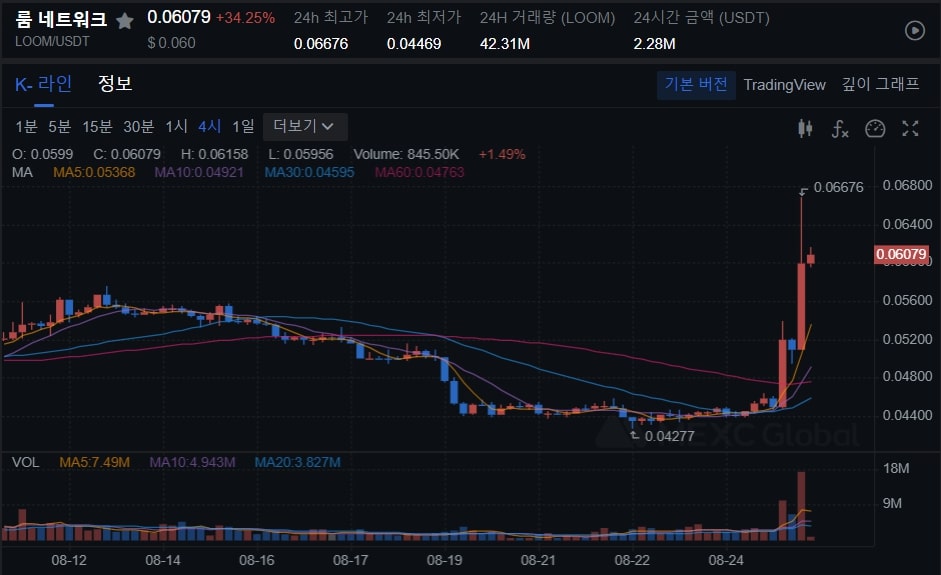Choose the 15분 interval

[97, 127]
